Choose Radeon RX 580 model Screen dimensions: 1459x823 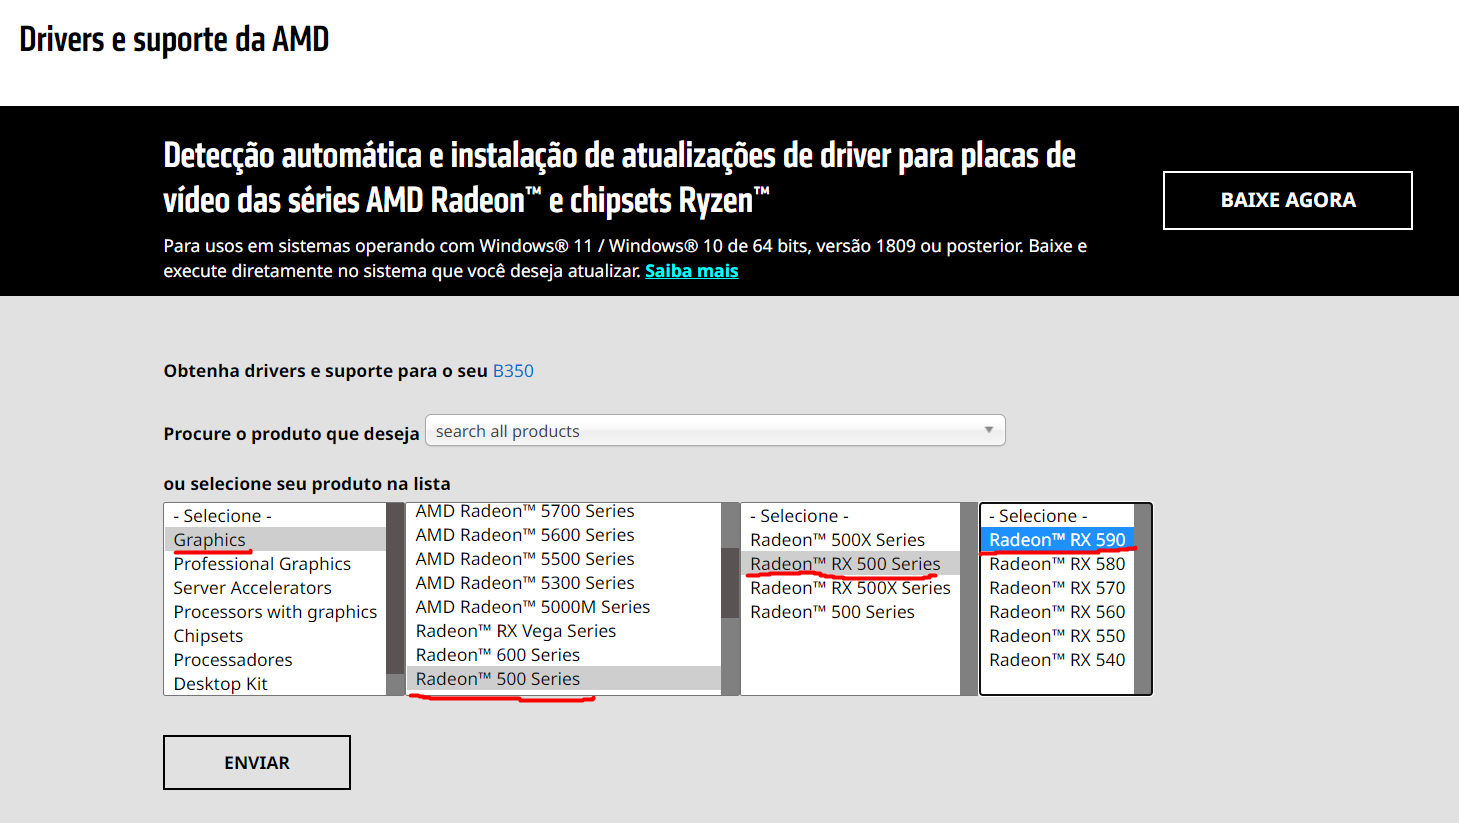(x=1057, y=564)
